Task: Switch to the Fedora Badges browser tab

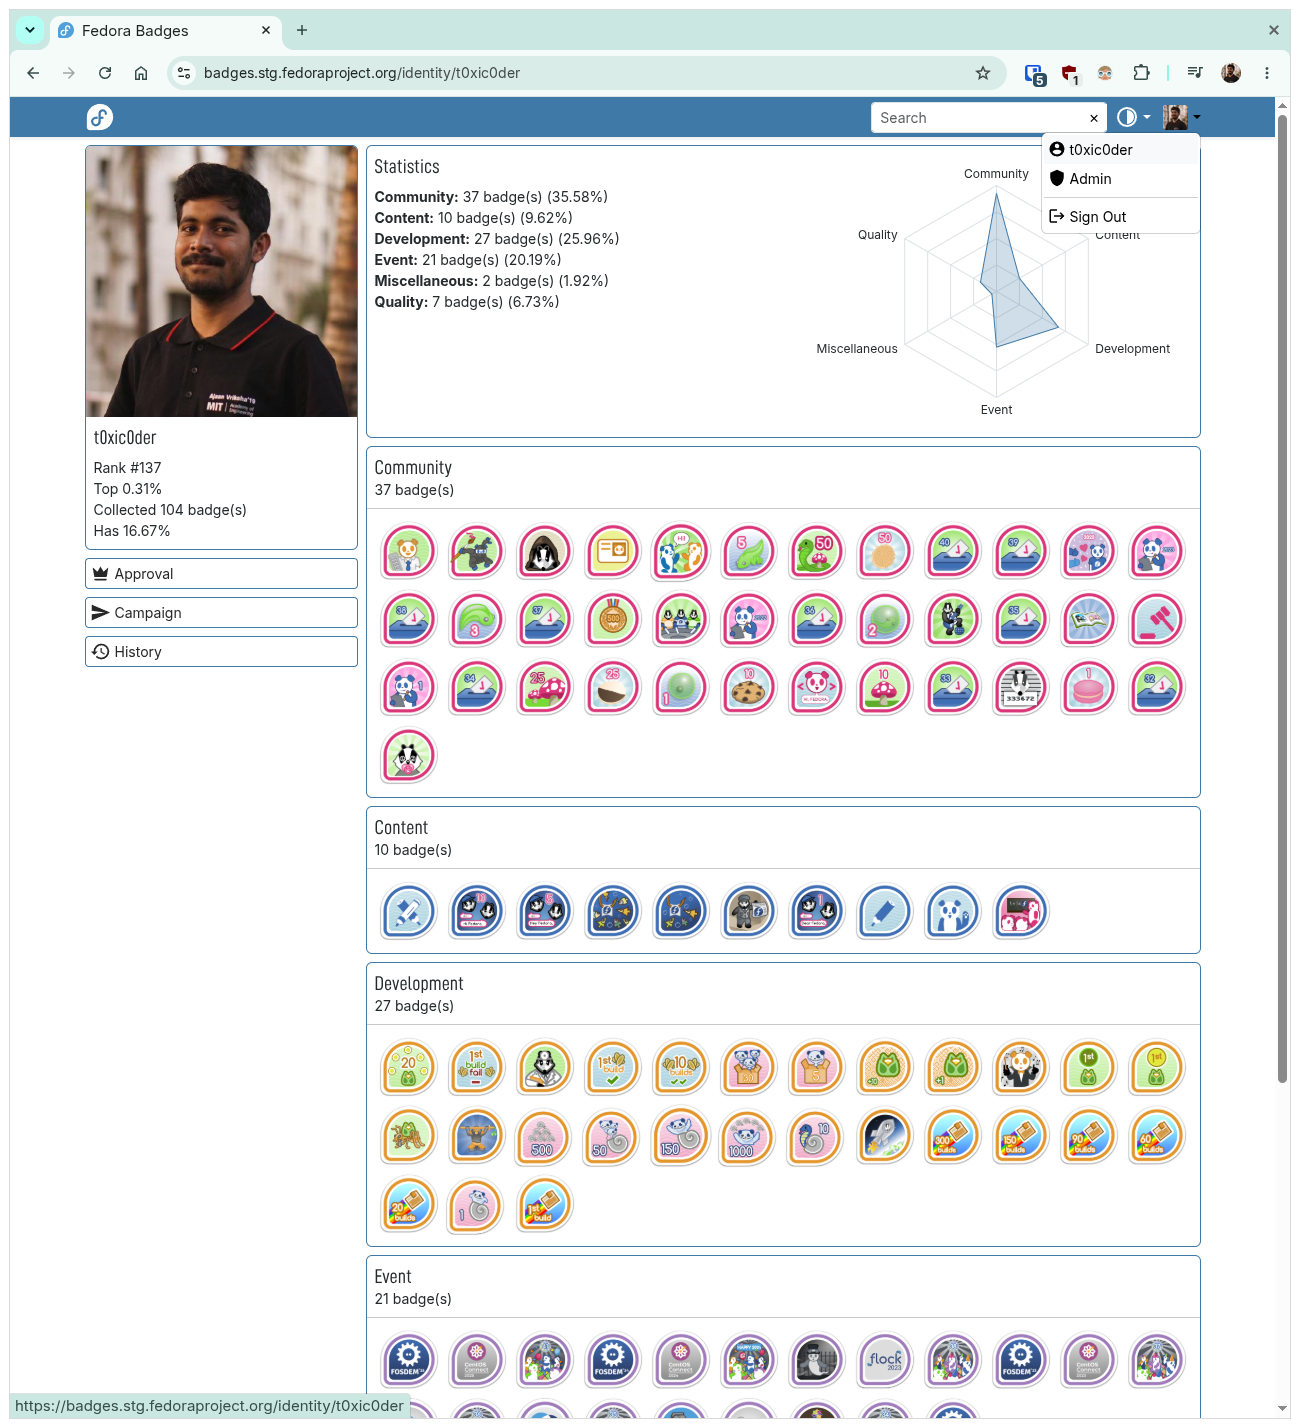Action: pyautogui.click(x=164, y=31)
